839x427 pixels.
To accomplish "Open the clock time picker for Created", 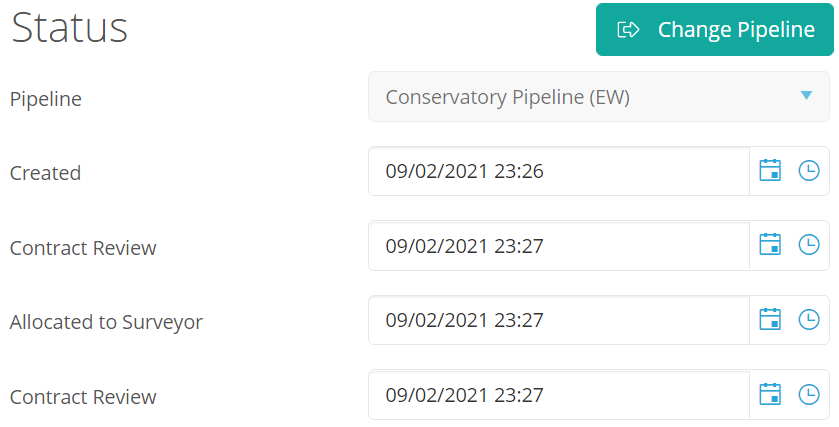I will (x=809, y=171).
